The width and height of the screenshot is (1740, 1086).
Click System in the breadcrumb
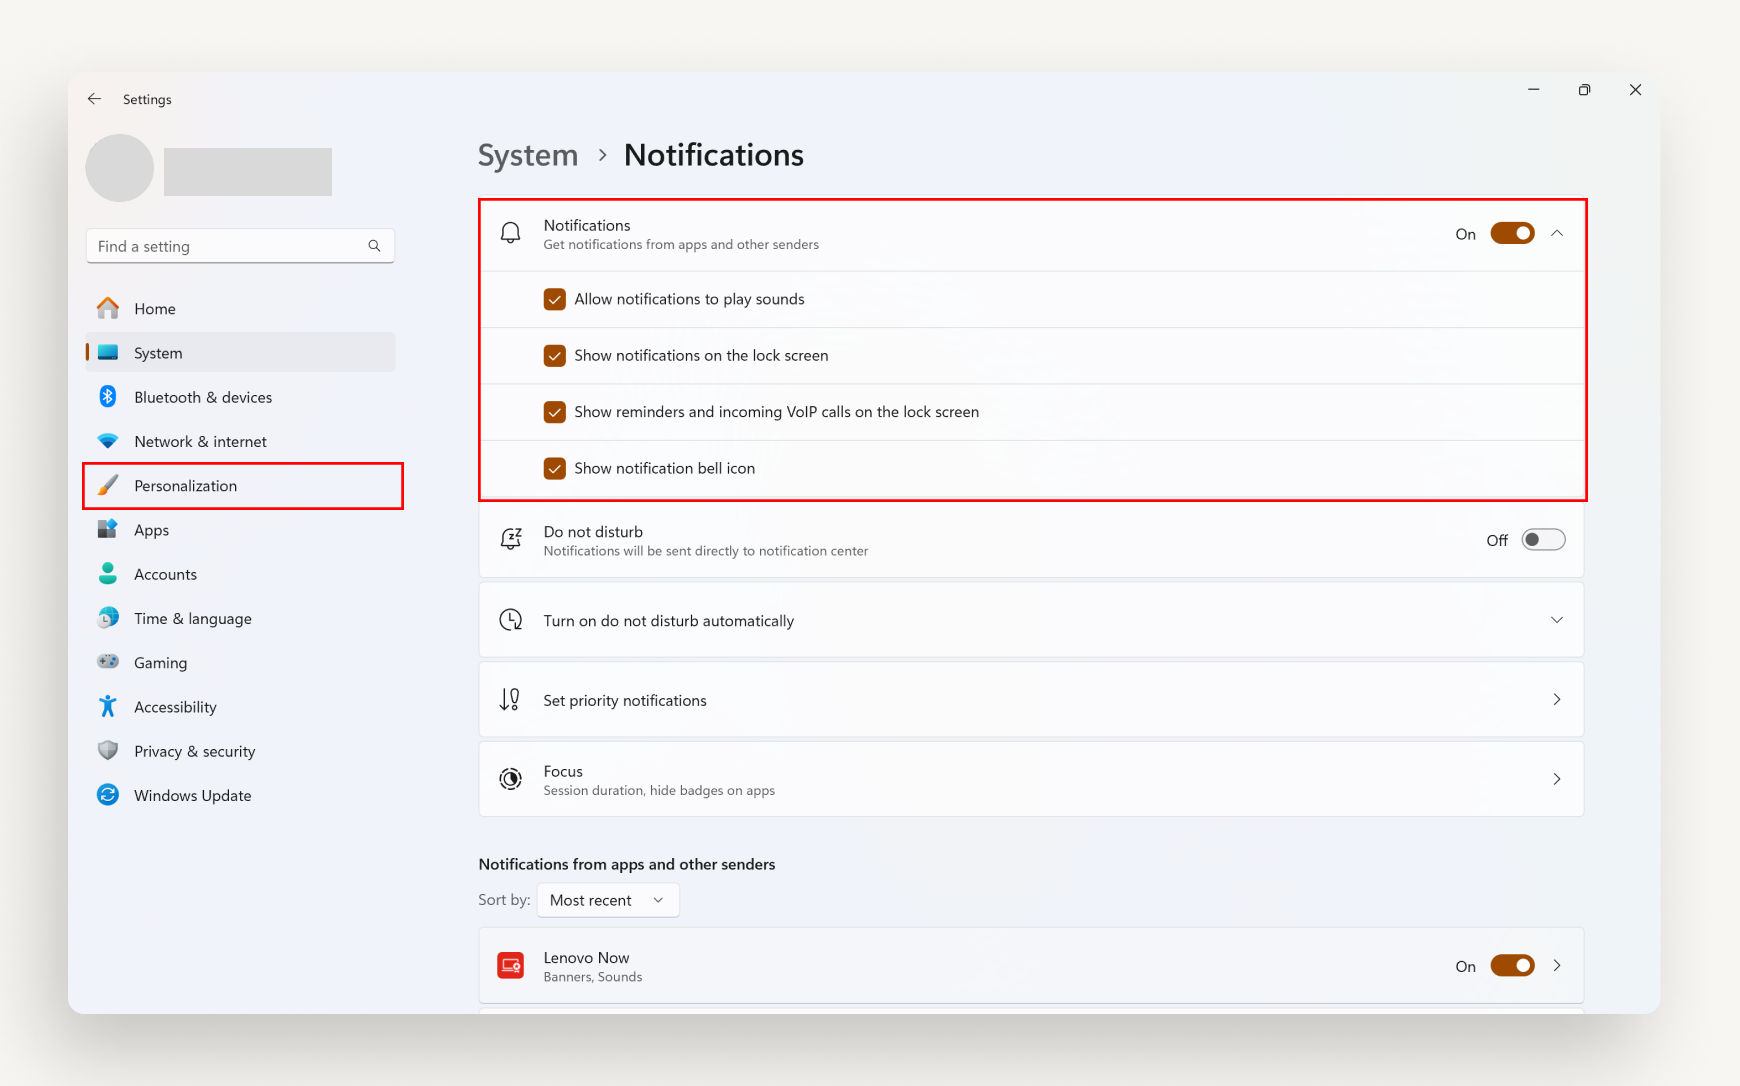[527, 155]
